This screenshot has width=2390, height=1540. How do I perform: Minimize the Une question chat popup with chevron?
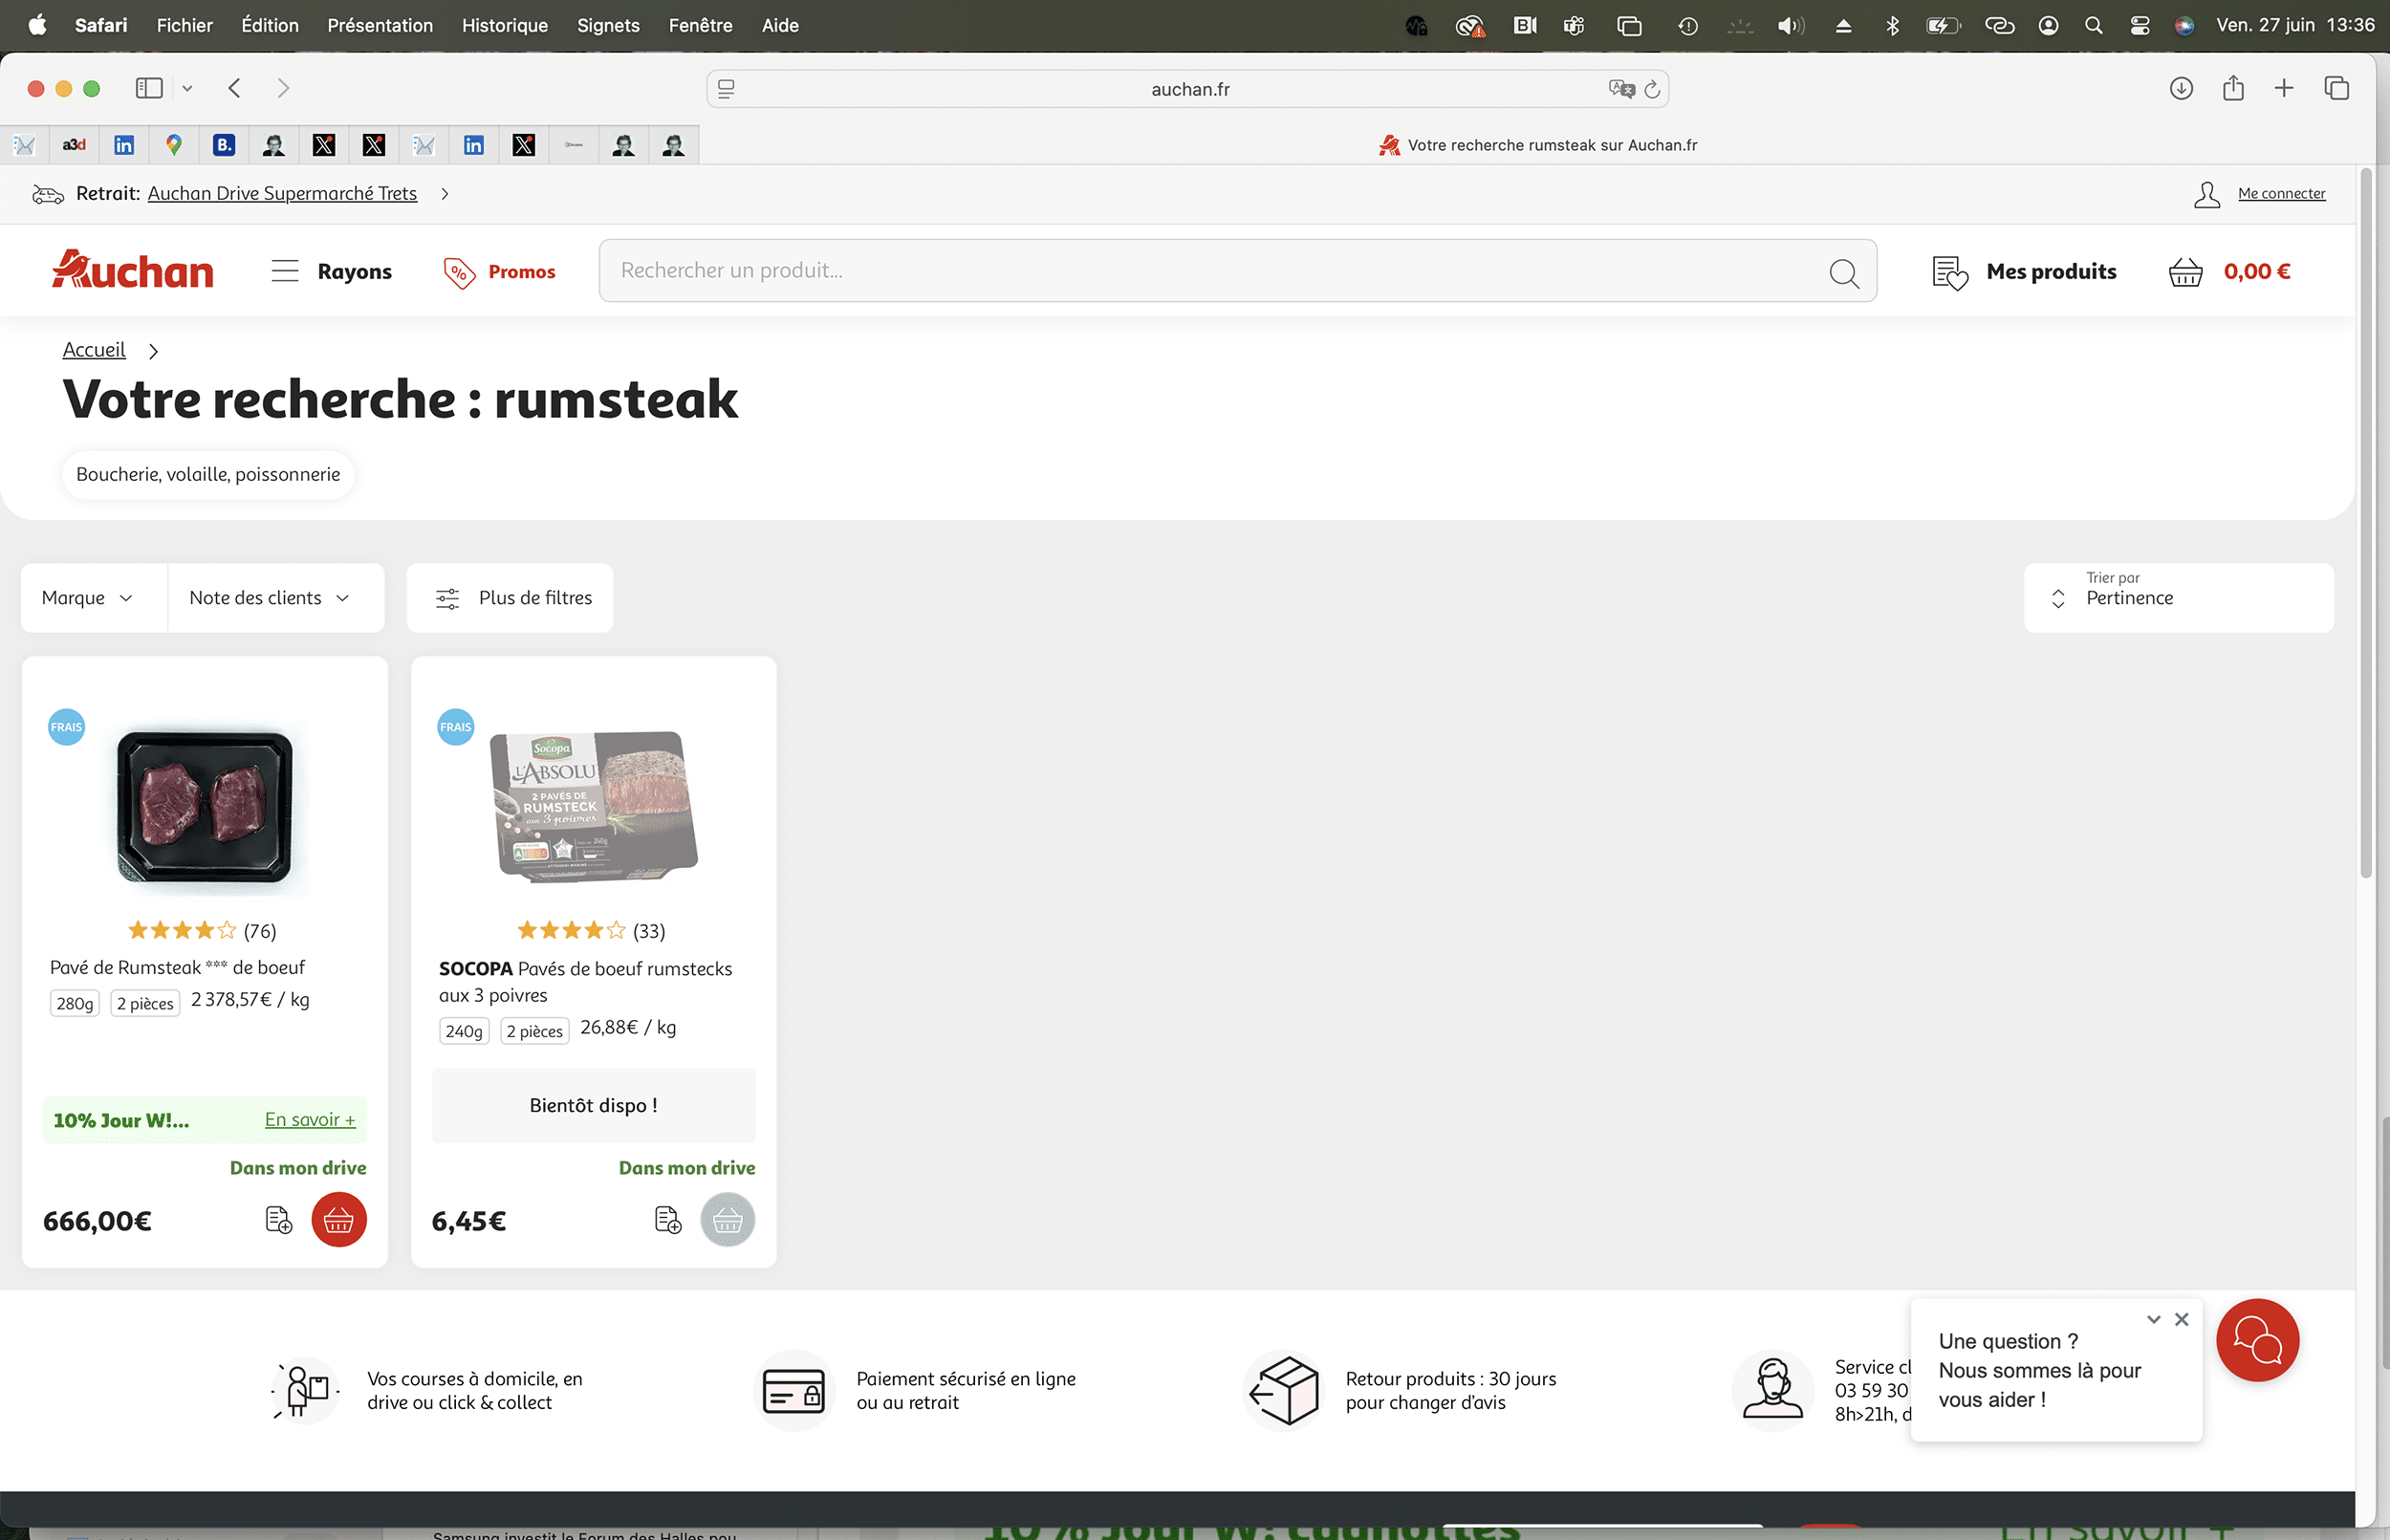2154,1320
